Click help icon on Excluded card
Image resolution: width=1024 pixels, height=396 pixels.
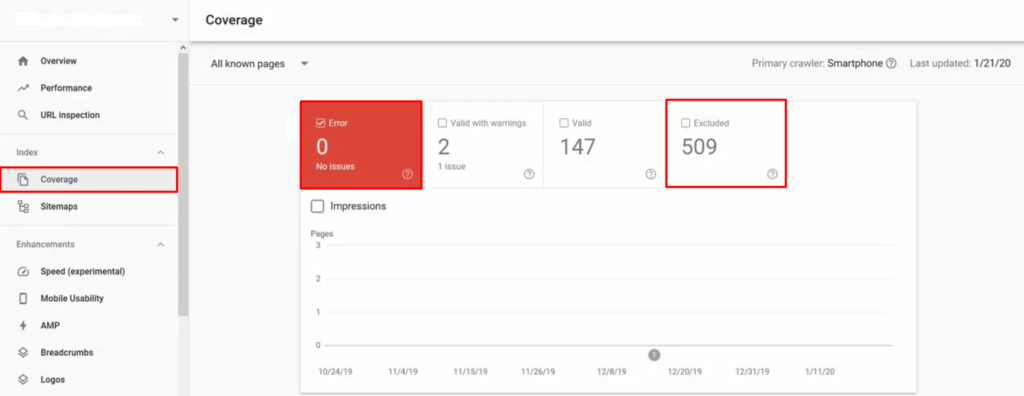(772, 174)
